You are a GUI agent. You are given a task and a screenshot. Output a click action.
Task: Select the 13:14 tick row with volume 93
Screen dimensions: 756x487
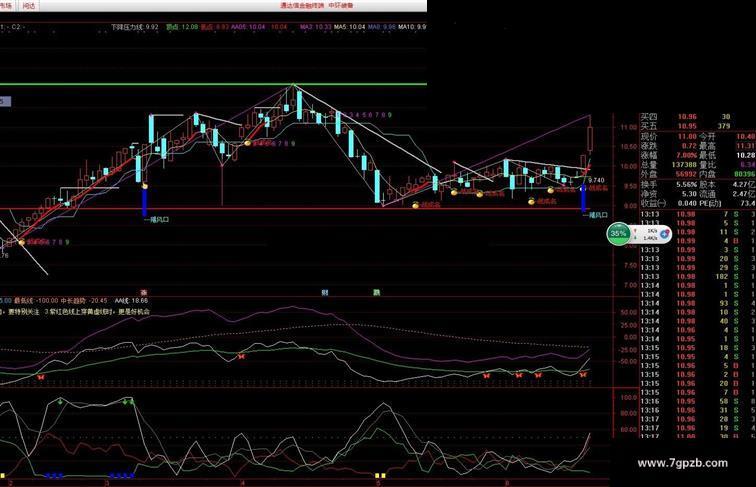(x=698, y=303)
